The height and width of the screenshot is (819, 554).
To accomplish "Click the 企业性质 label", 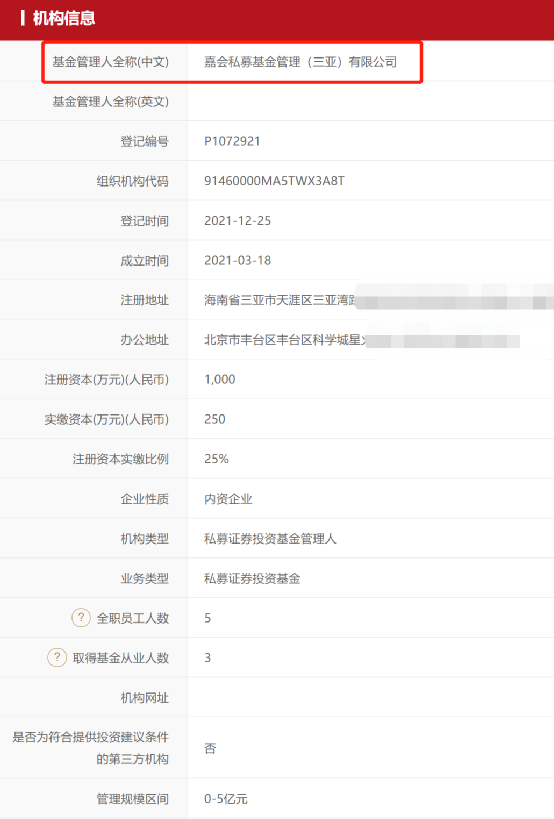I will tap(145, 499).
